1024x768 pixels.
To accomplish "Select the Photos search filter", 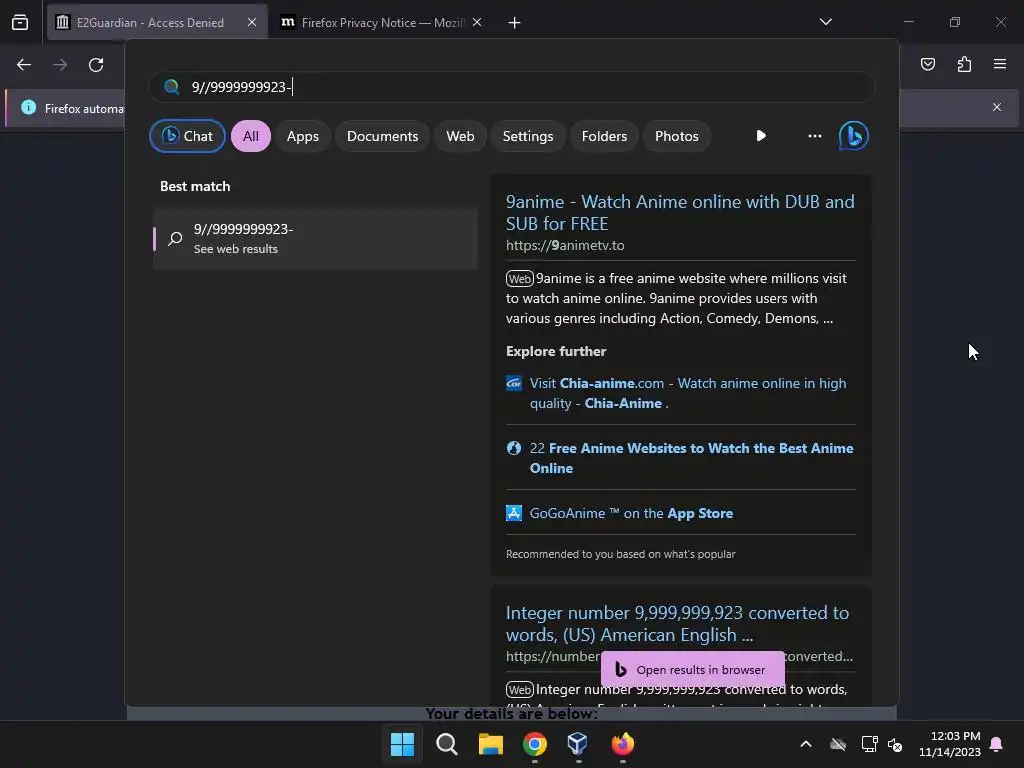I will (677, 136).
